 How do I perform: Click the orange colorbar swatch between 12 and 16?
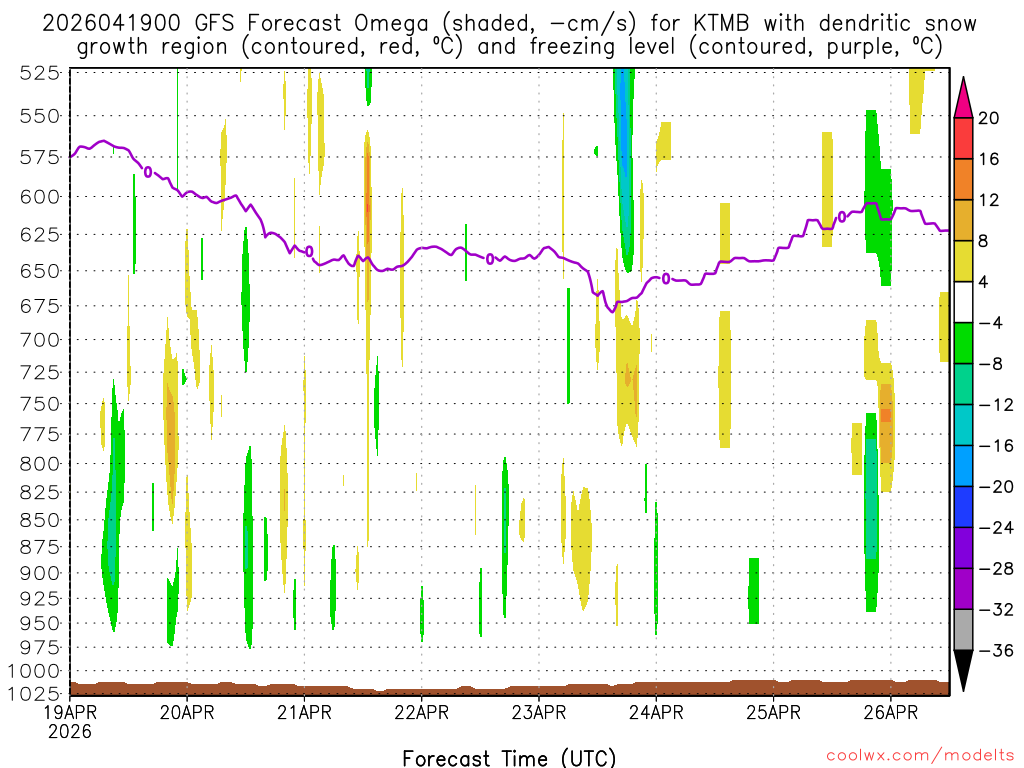(x=963, y=180)
